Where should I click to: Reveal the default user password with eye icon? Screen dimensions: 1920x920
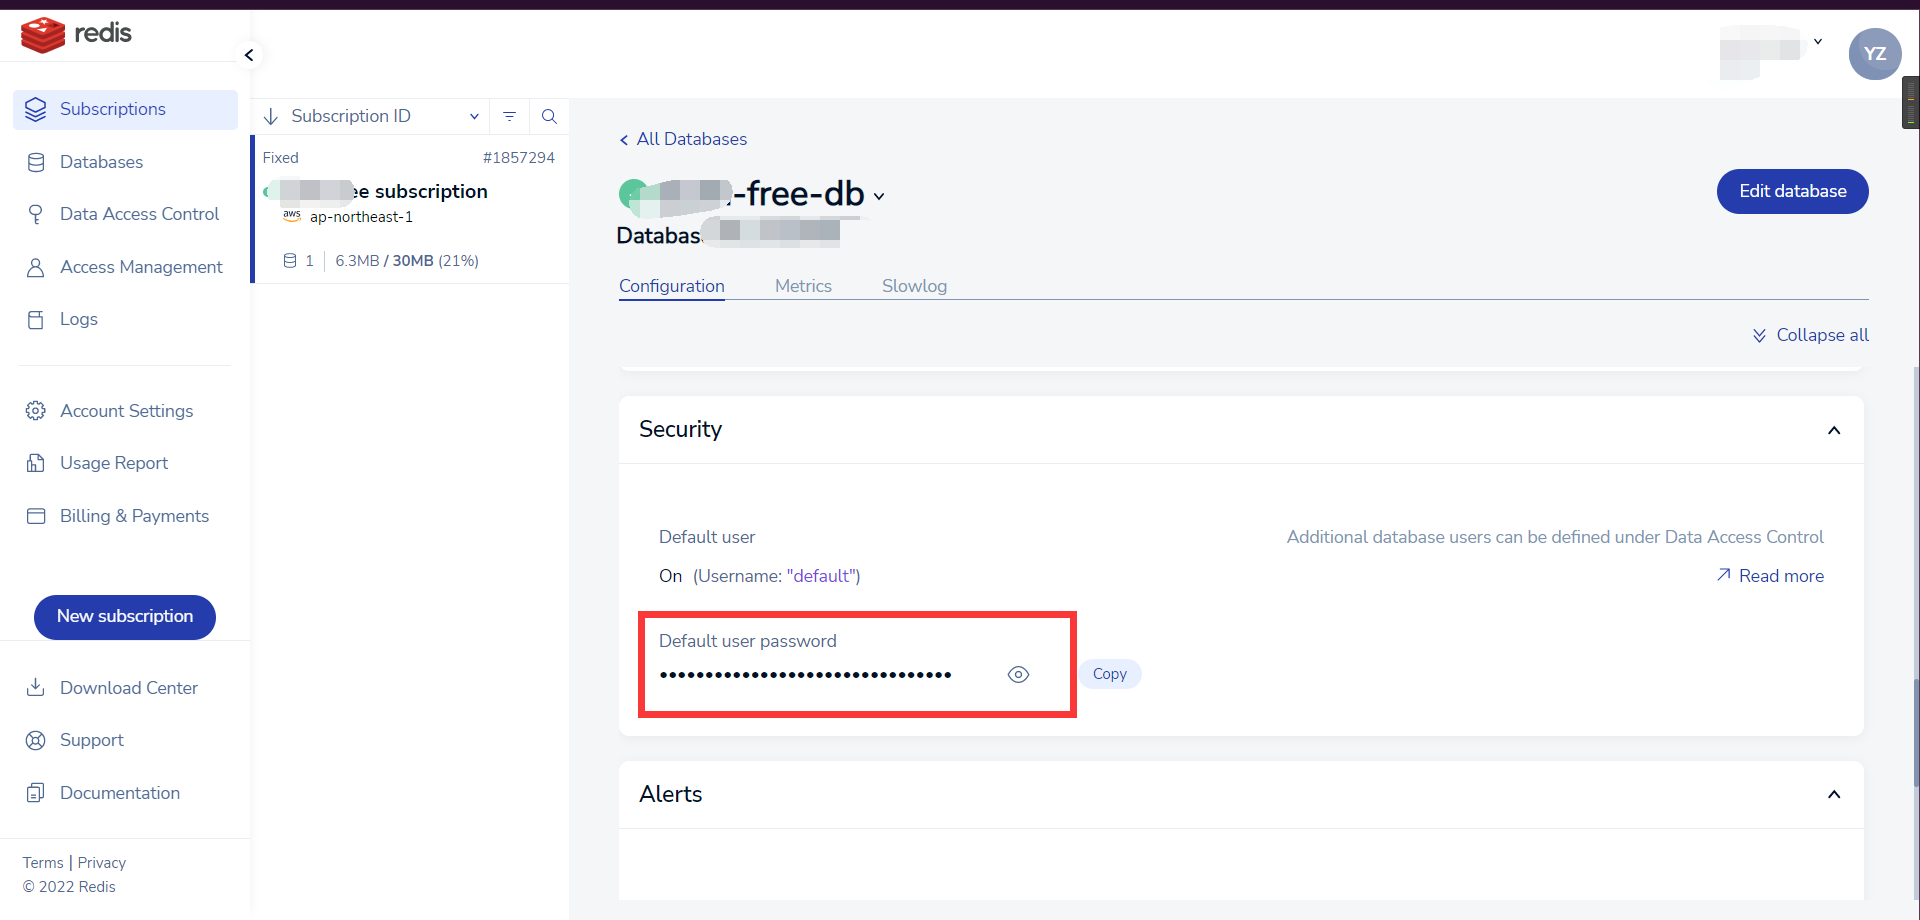point(1018,675)
